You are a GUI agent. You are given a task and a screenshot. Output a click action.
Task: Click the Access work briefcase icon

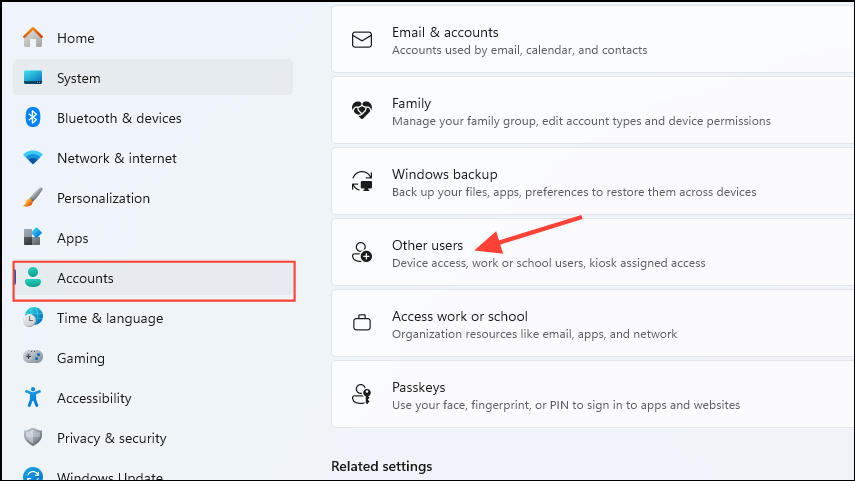click(x=362, y=323)
